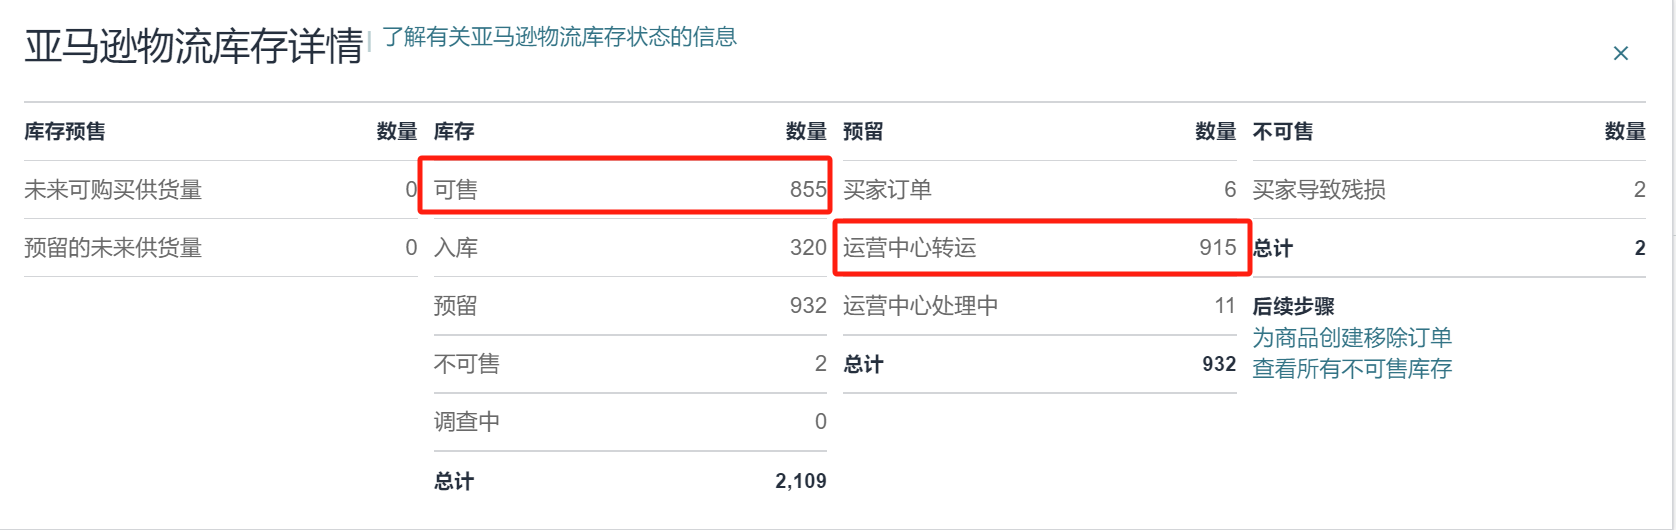Click the 为商品创建移除订单 link
The image size is (1676, 530).
click(x=1352, y=338)
